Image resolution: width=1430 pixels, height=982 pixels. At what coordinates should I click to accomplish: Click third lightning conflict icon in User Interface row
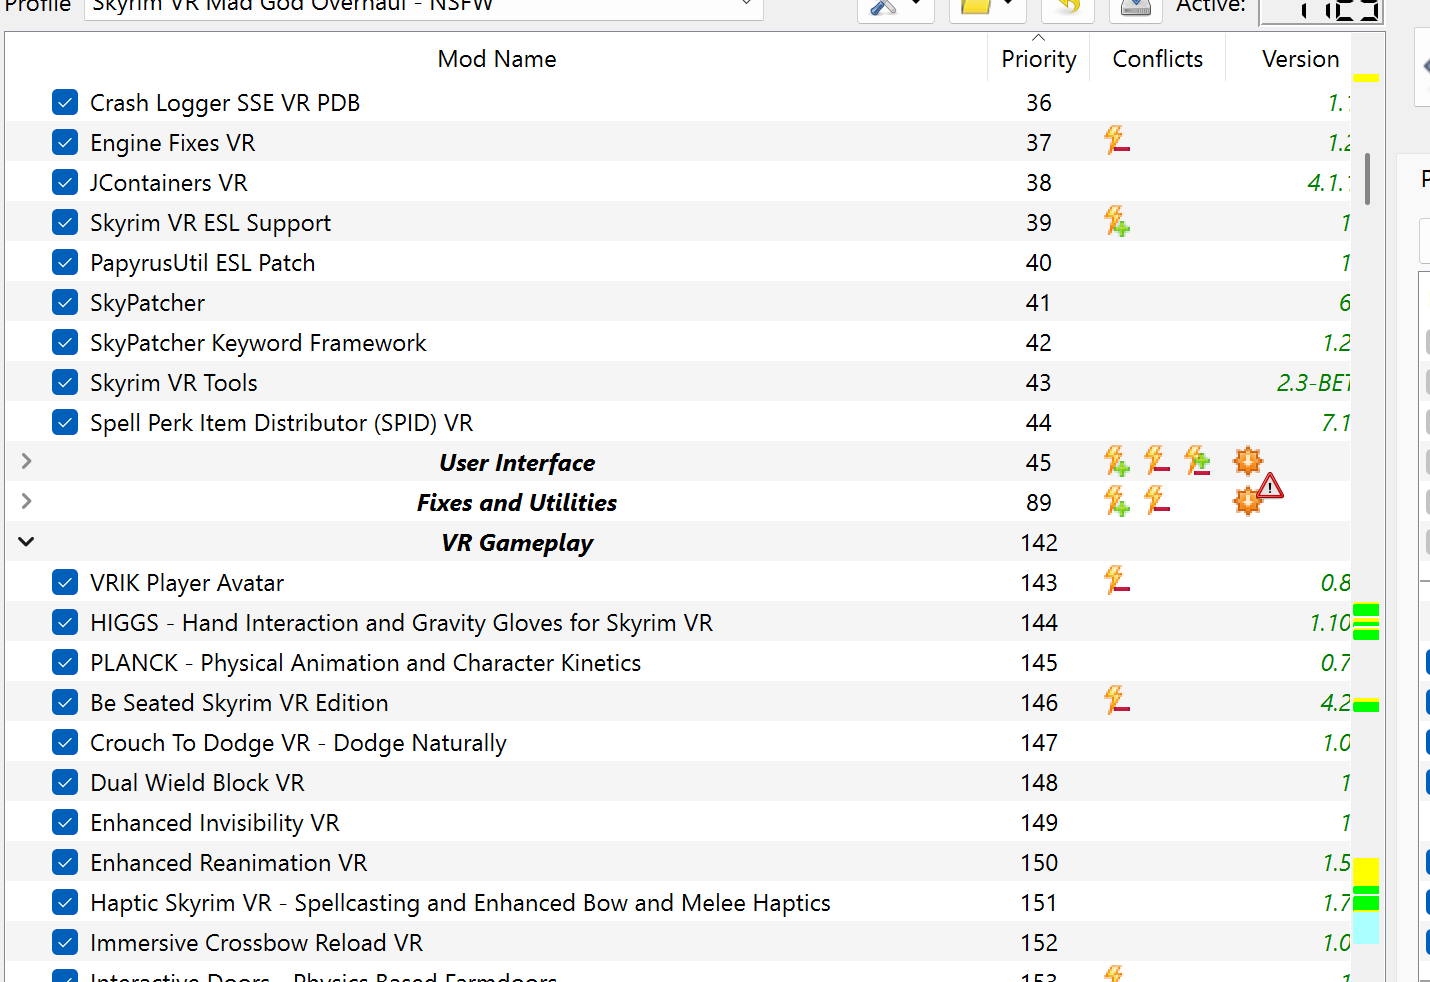click(x=1197, y=460)
